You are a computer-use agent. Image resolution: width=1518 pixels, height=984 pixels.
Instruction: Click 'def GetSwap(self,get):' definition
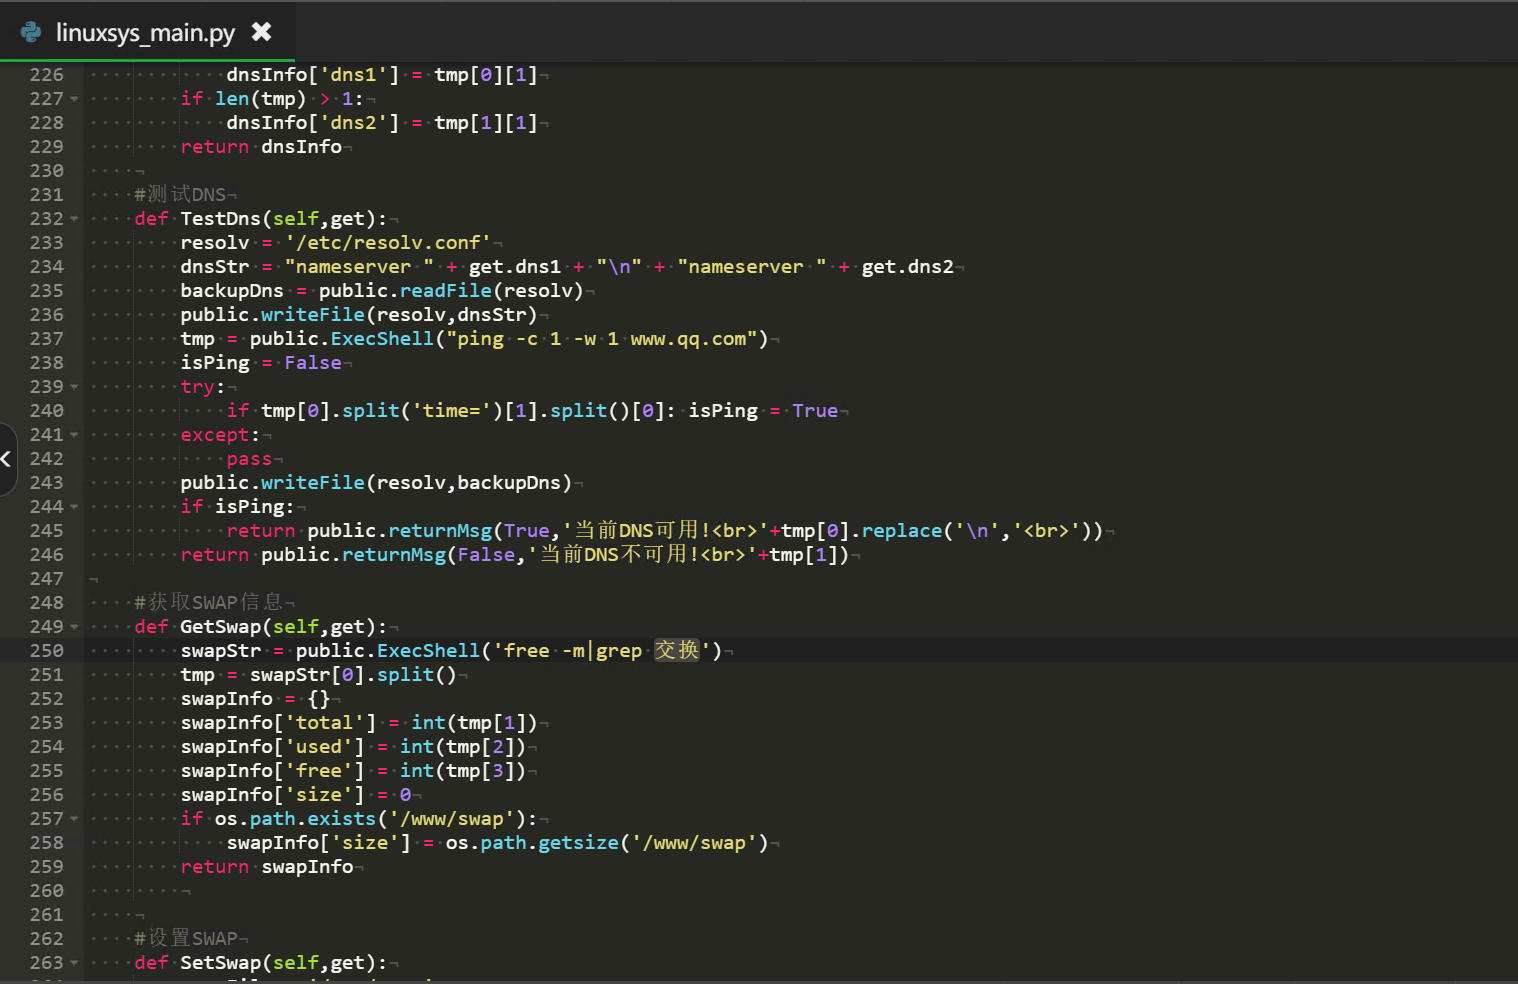[x=260, y=627]
